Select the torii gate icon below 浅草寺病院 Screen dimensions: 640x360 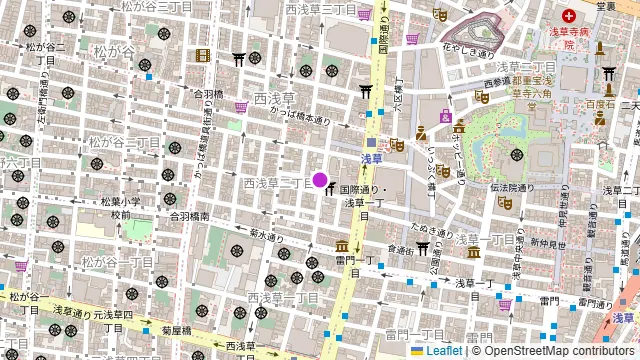pyautogui.click(x=609, y=73)
